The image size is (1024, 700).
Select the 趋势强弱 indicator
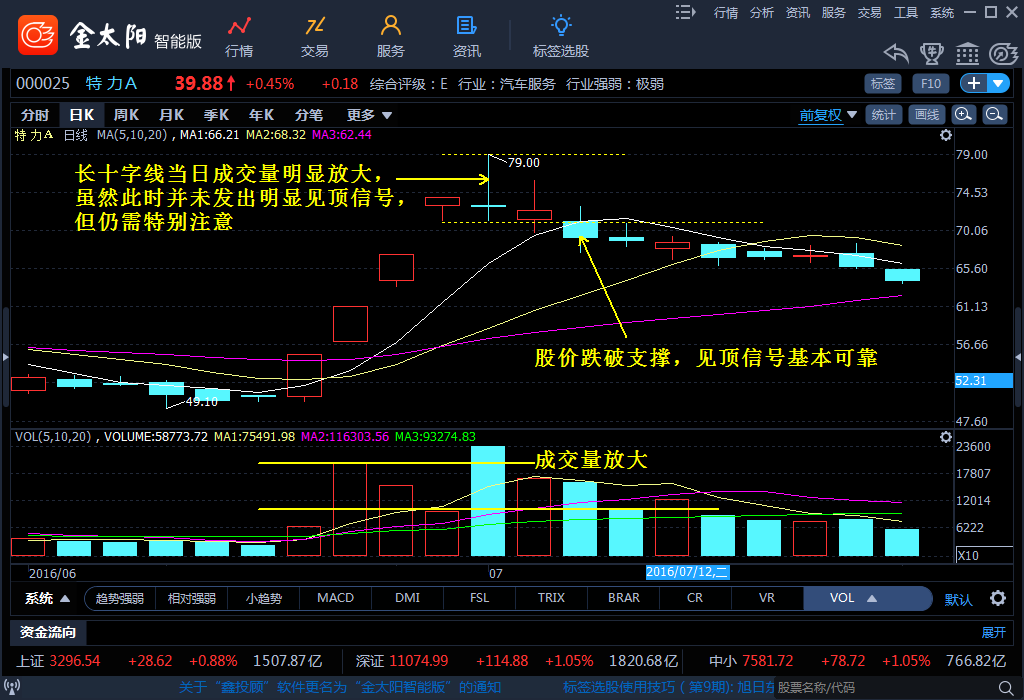pyautogui.click(x=120, y=598)
